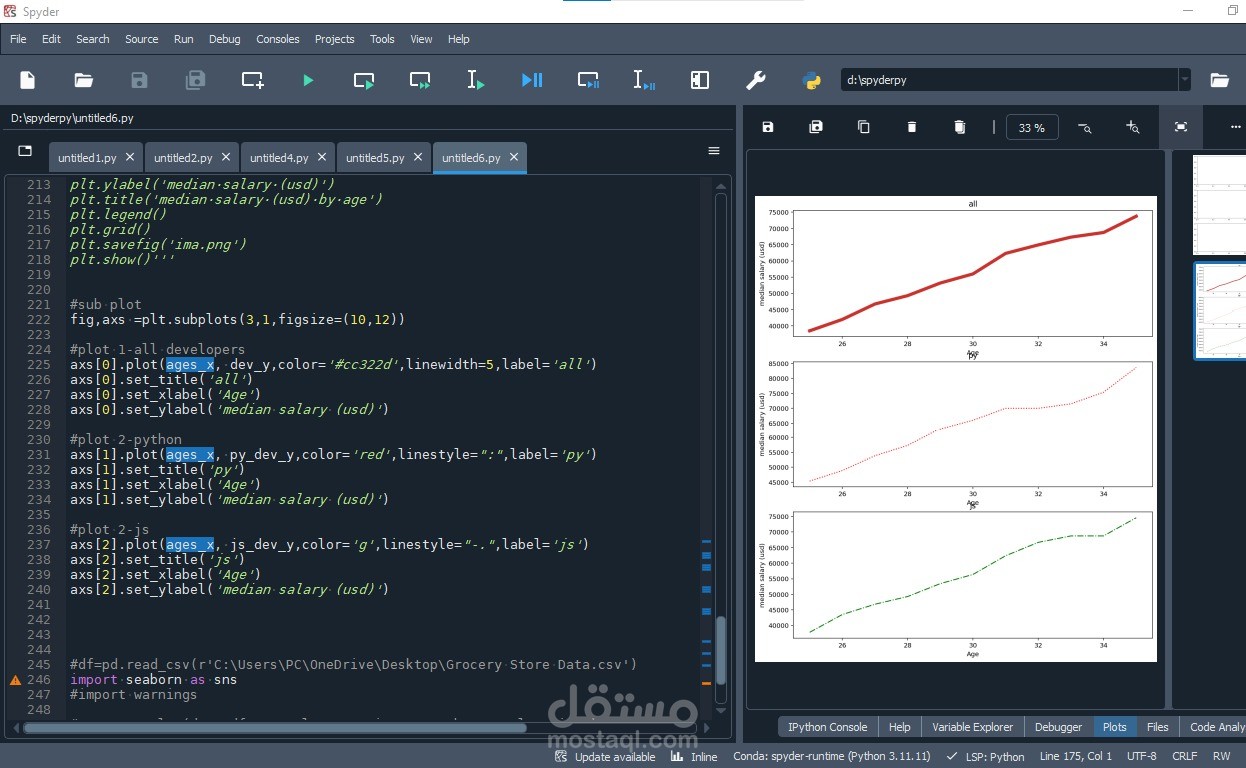This screenshot has width=1246, height=768.
Task: Click the Copy plot to clipboard icon
Action: [864, 127]
